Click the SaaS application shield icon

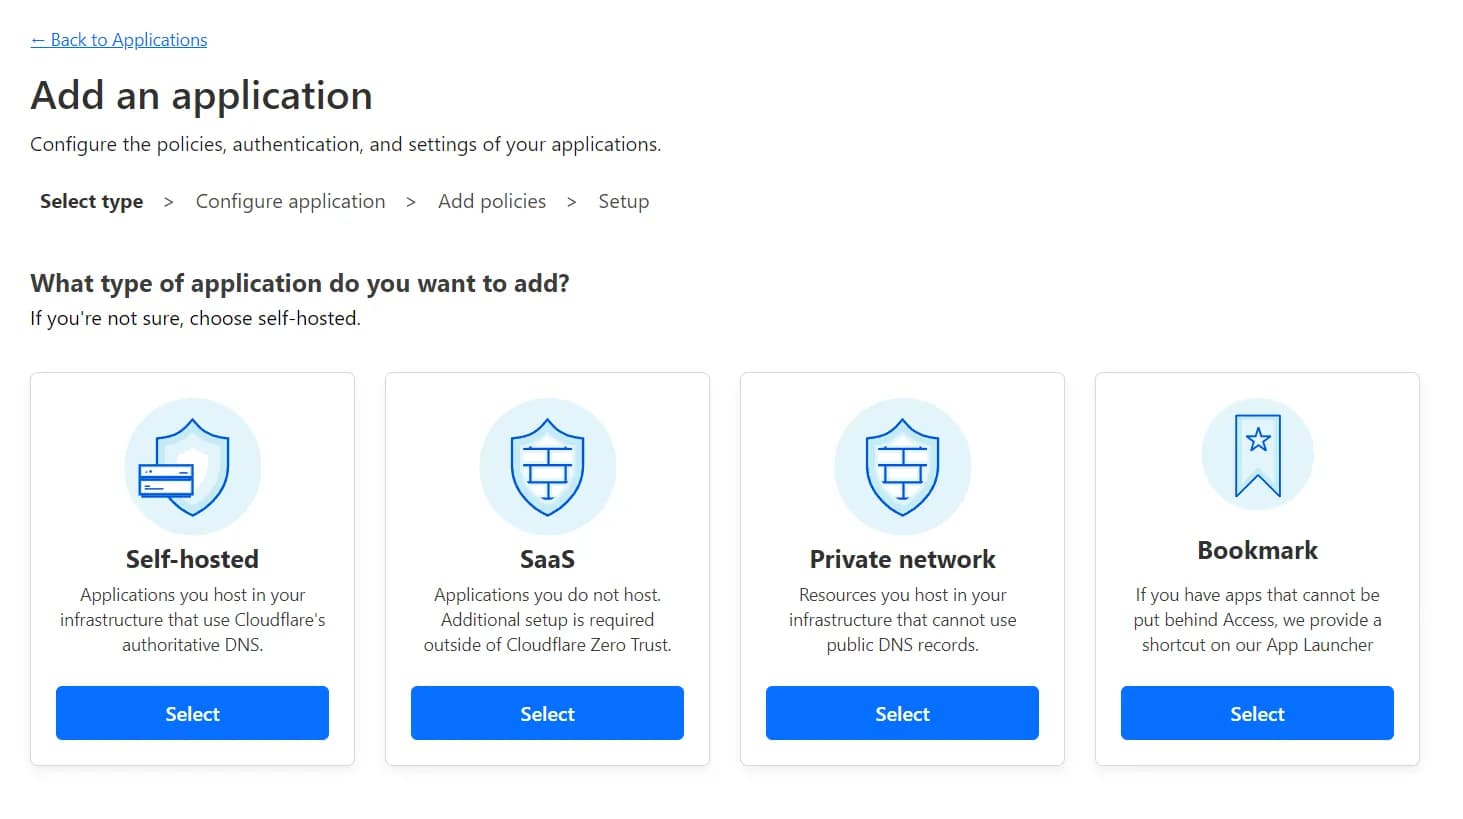coord(547,465)
